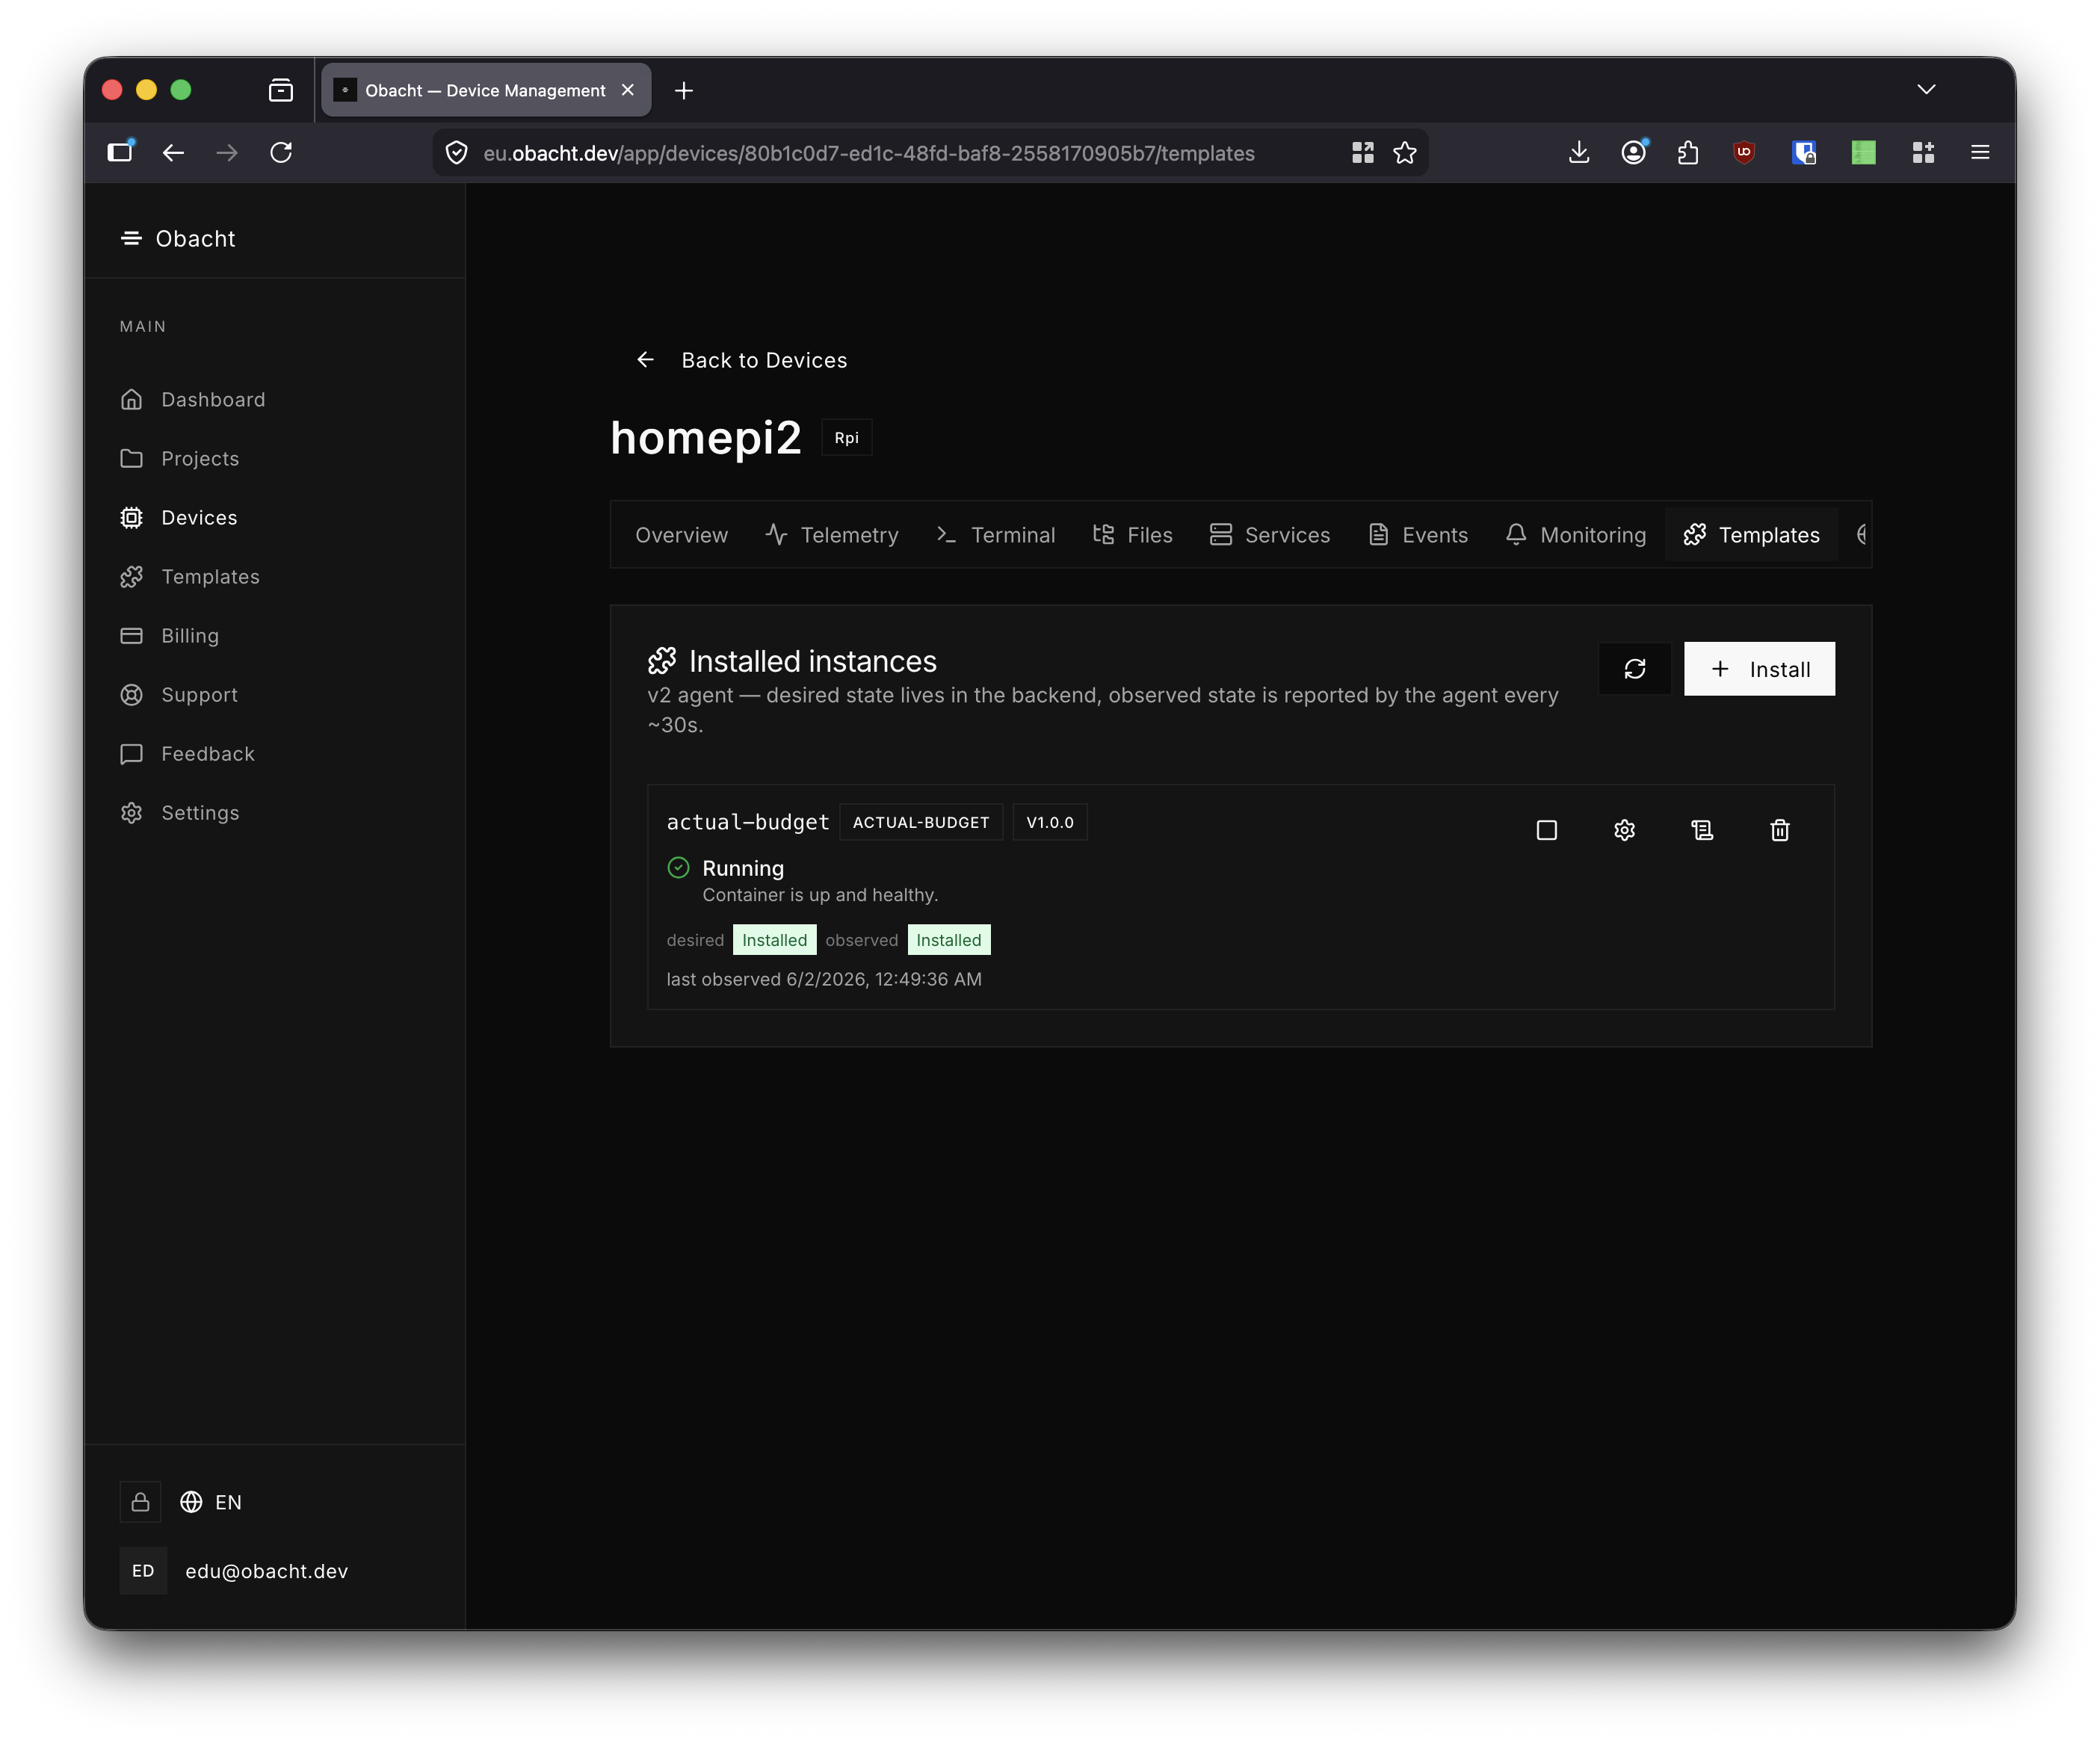This screenshot has height=1741, width=2100.
Task: Open the site security shield icon
Action: pos(456,153)
